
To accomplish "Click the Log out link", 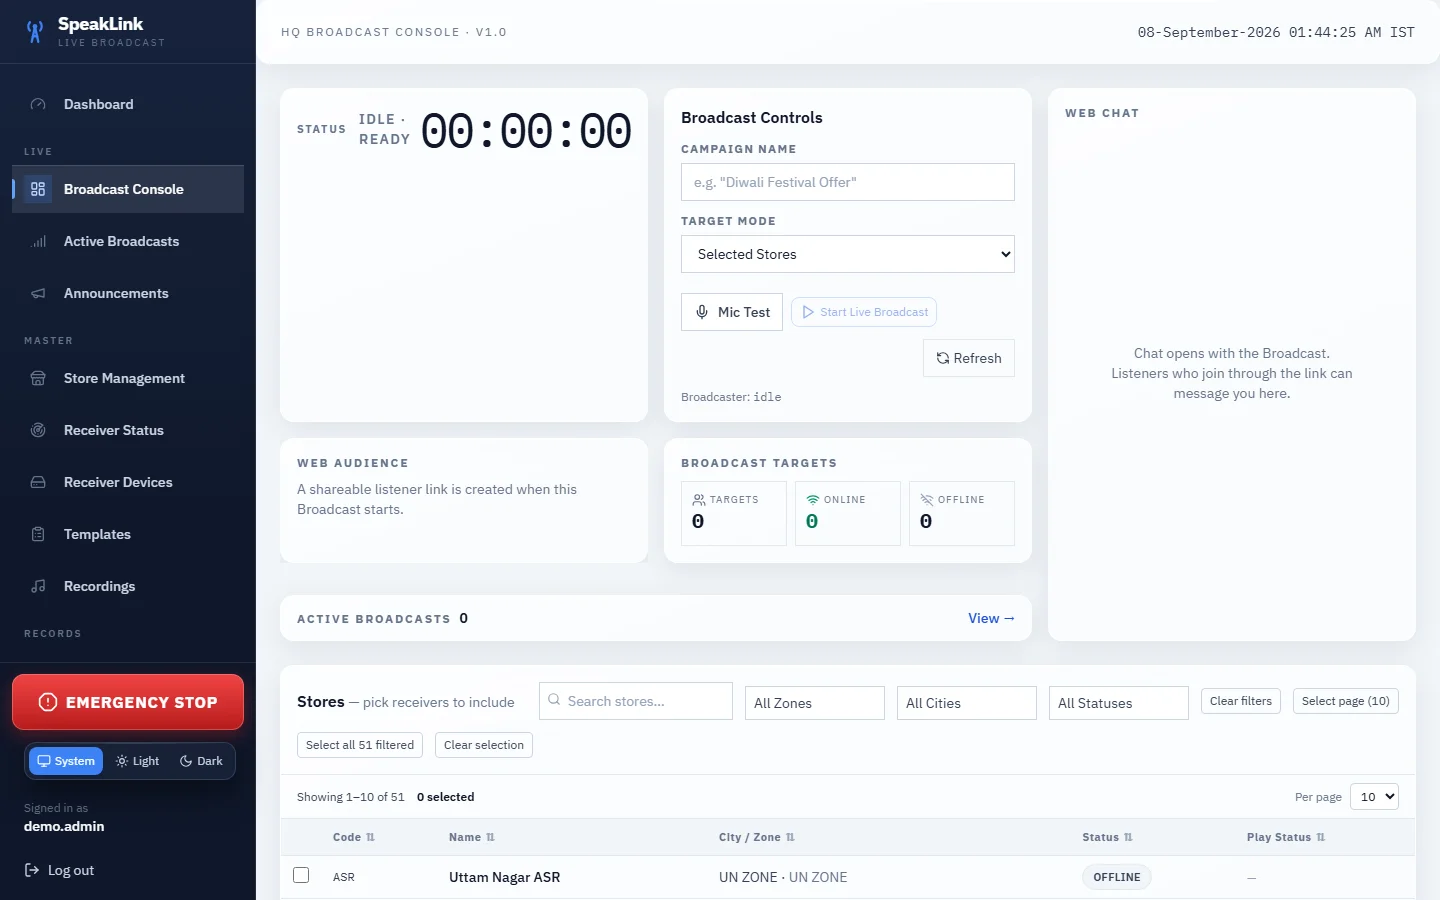I will 60,870.
